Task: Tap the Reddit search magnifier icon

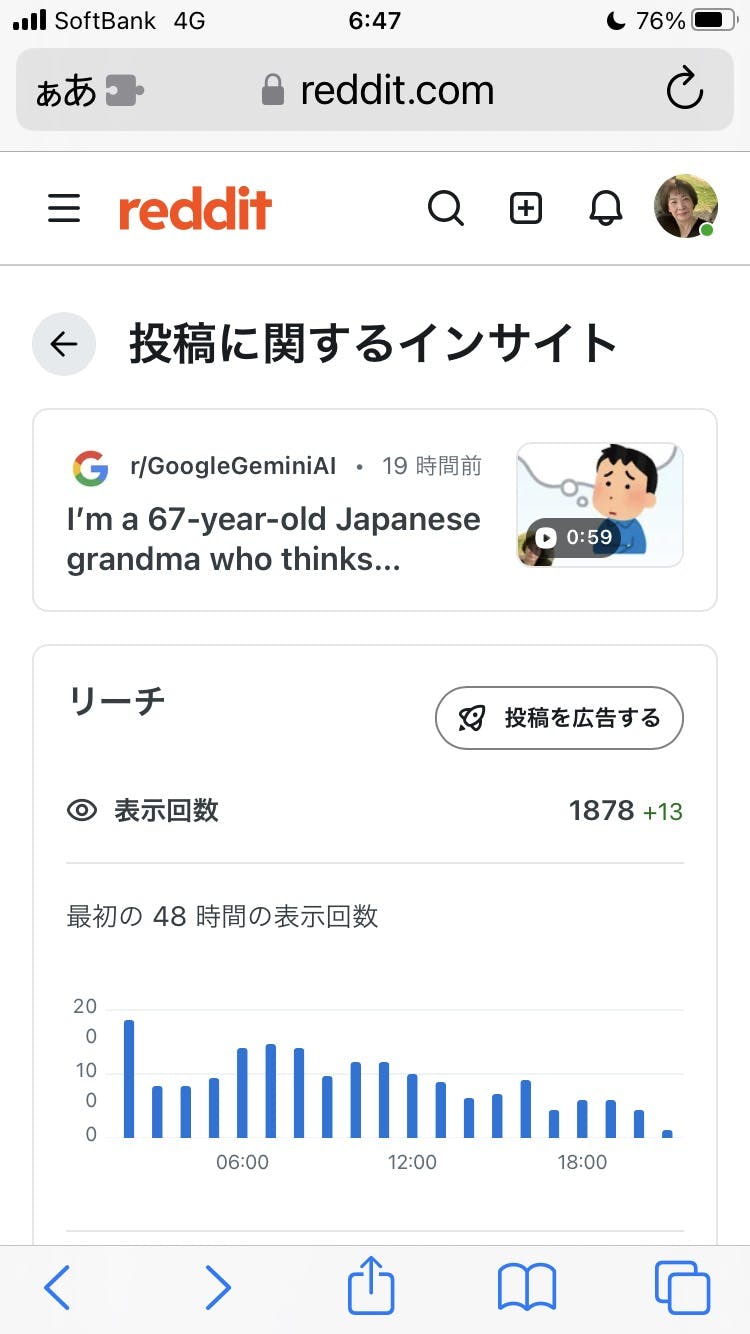Action: [x=445, y=208]
